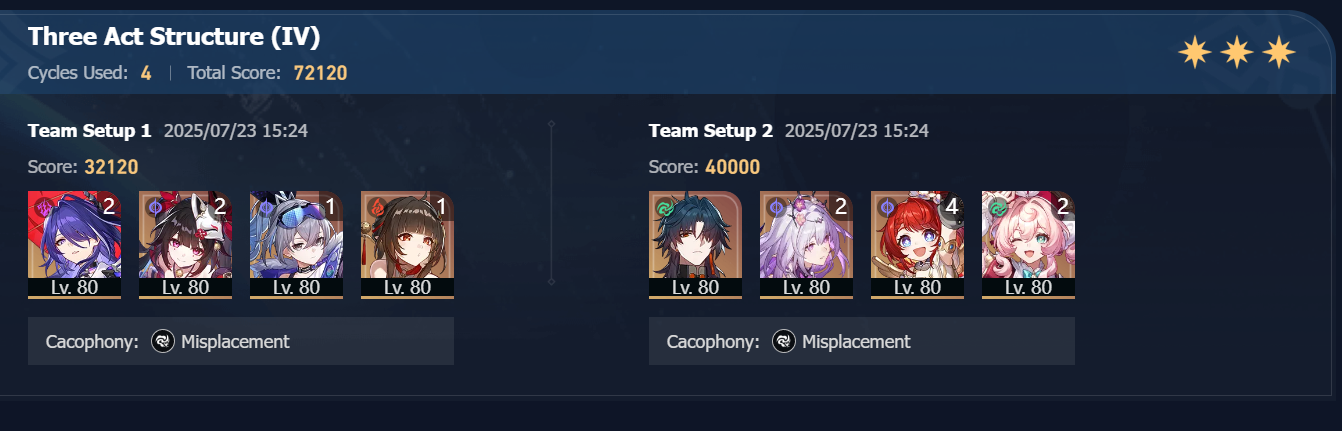Select the dark-haired wind character in Team Setup 2
This screenshot has height=431, width=1342.
695,245
